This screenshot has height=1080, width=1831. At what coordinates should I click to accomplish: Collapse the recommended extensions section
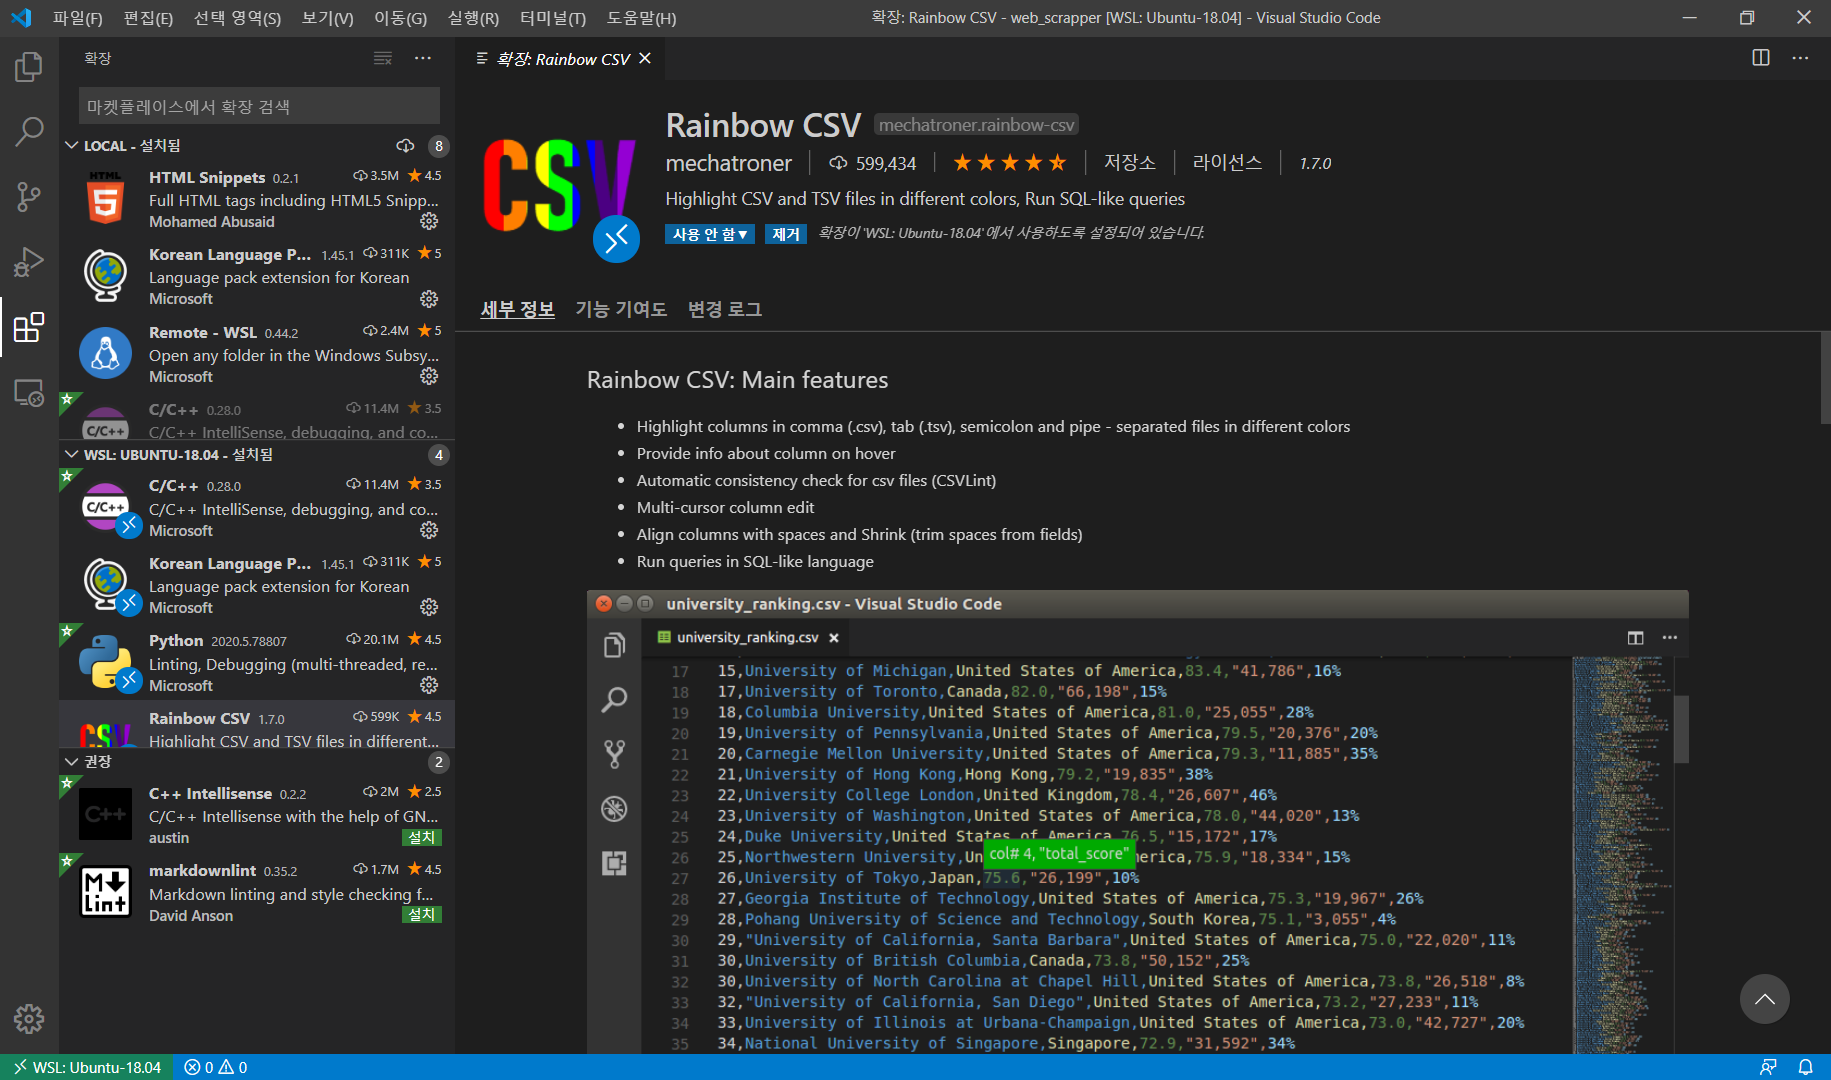coord(72,762)
